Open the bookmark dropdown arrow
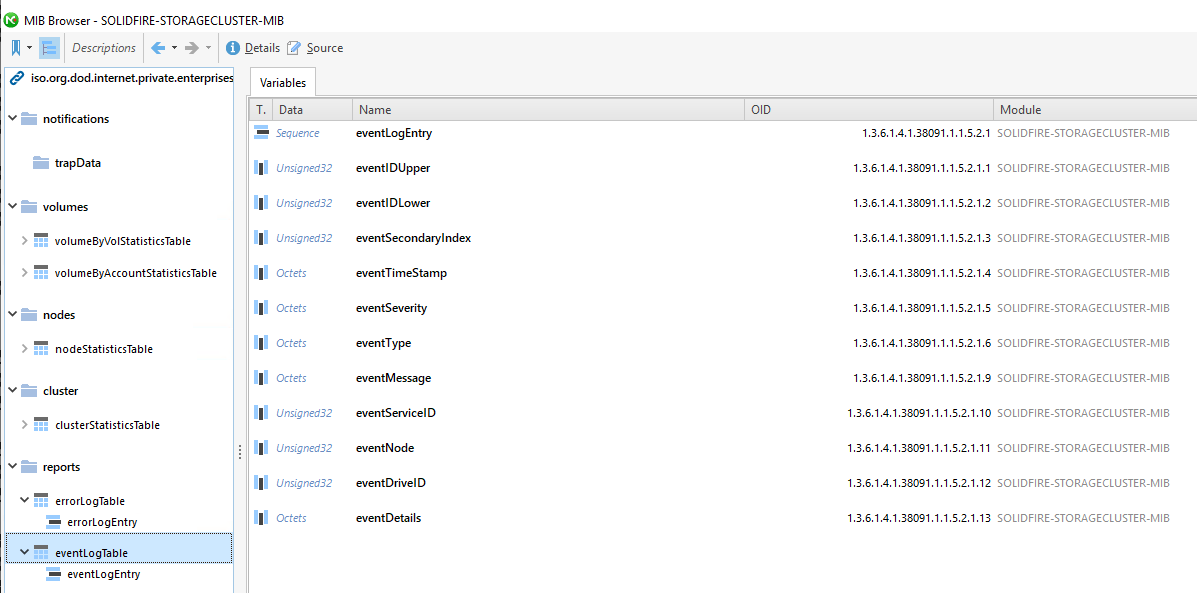 pyautogui.click(x=29, y=48)
